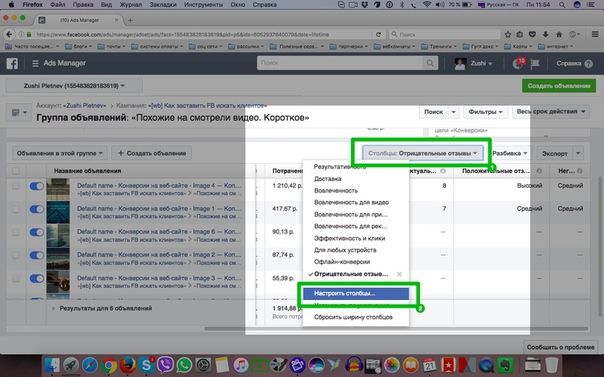Click the question mark help icon
Image resolution: width=604 pixels, height=377 pixels.
point(589,64)
